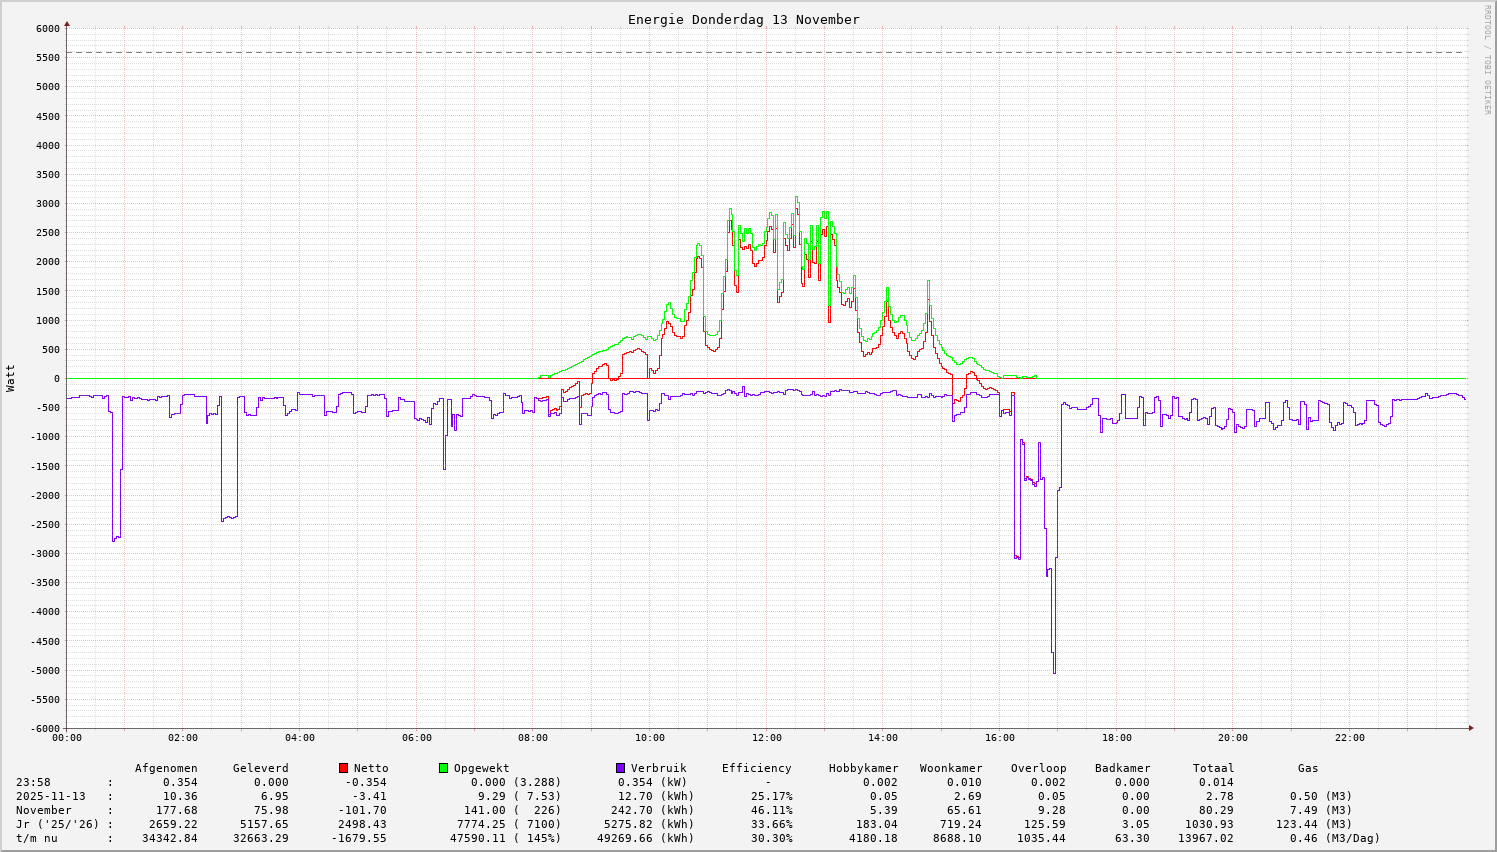Click the y-axis top arrow marker
Screen dimensions: 1497x852
67,23
